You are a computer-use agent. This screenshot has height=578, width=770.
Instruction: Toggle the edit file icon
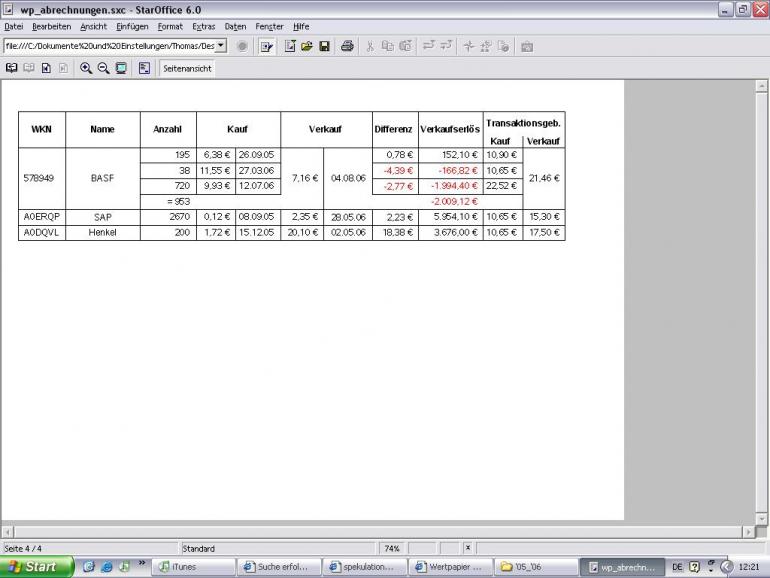267,47
